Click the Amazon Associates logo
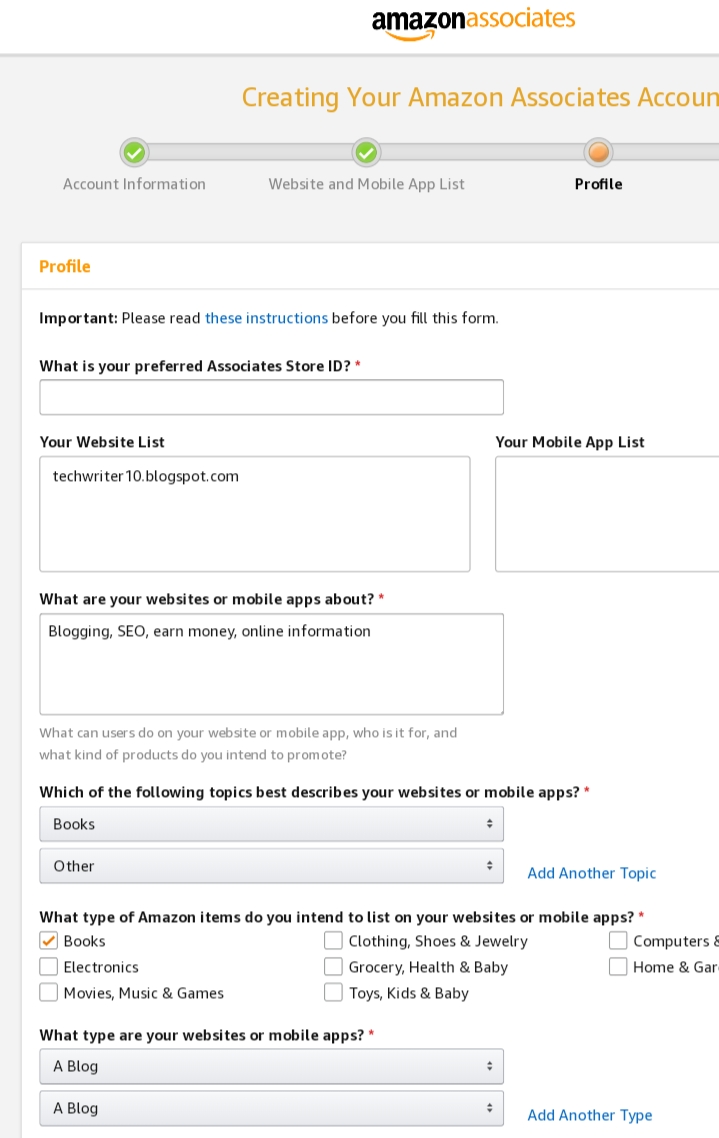Screen dimensions: 719x1138 pyautogui.click(x=473, y=22)
